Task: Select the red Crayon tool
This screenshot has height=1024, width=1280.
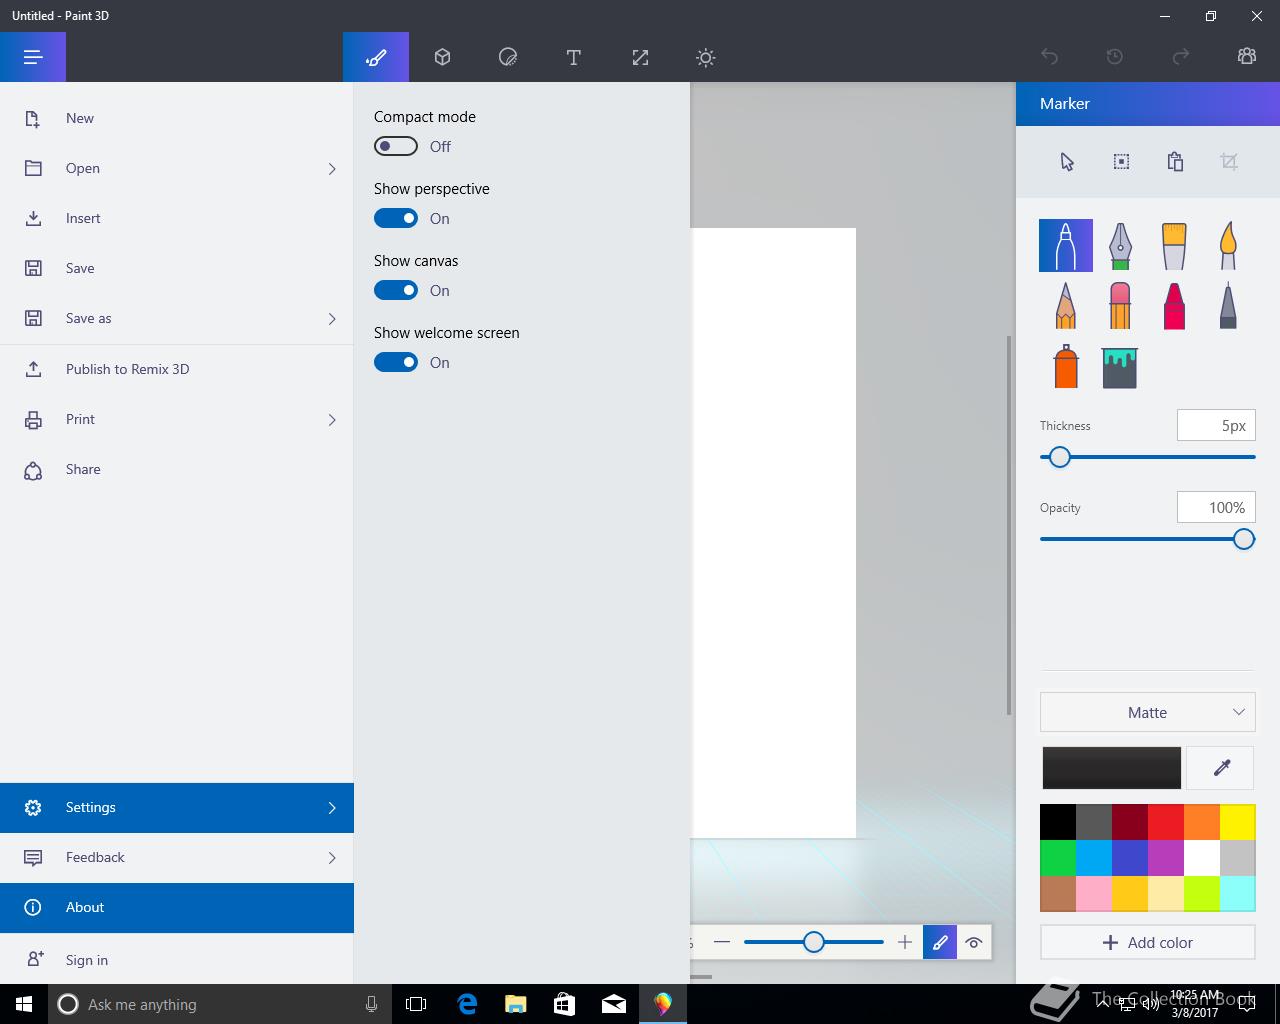Action: [x=1174, y=305]
